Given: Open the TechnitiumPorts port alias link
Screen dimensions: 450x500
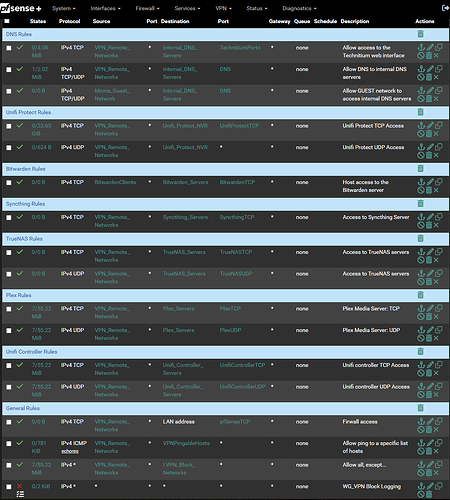Looking at the screenshot, I should (240, 48).
